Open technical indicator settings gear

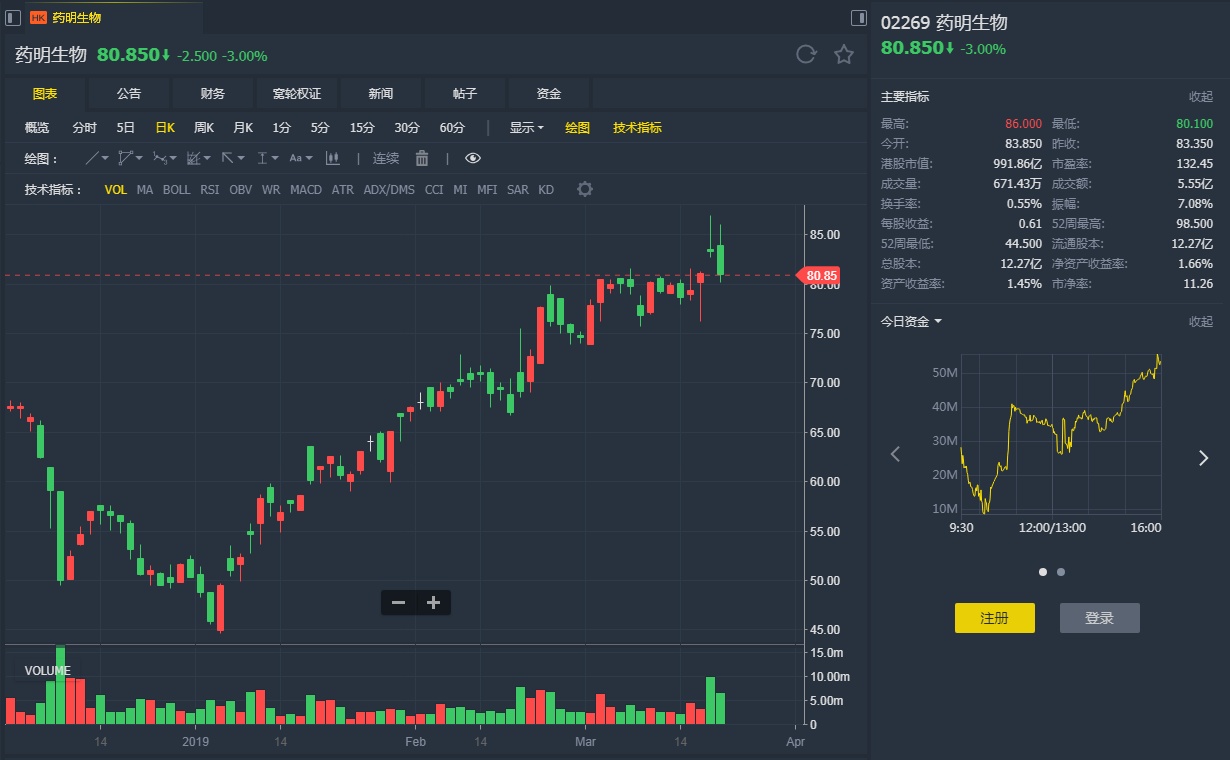(x=585, y=190)
